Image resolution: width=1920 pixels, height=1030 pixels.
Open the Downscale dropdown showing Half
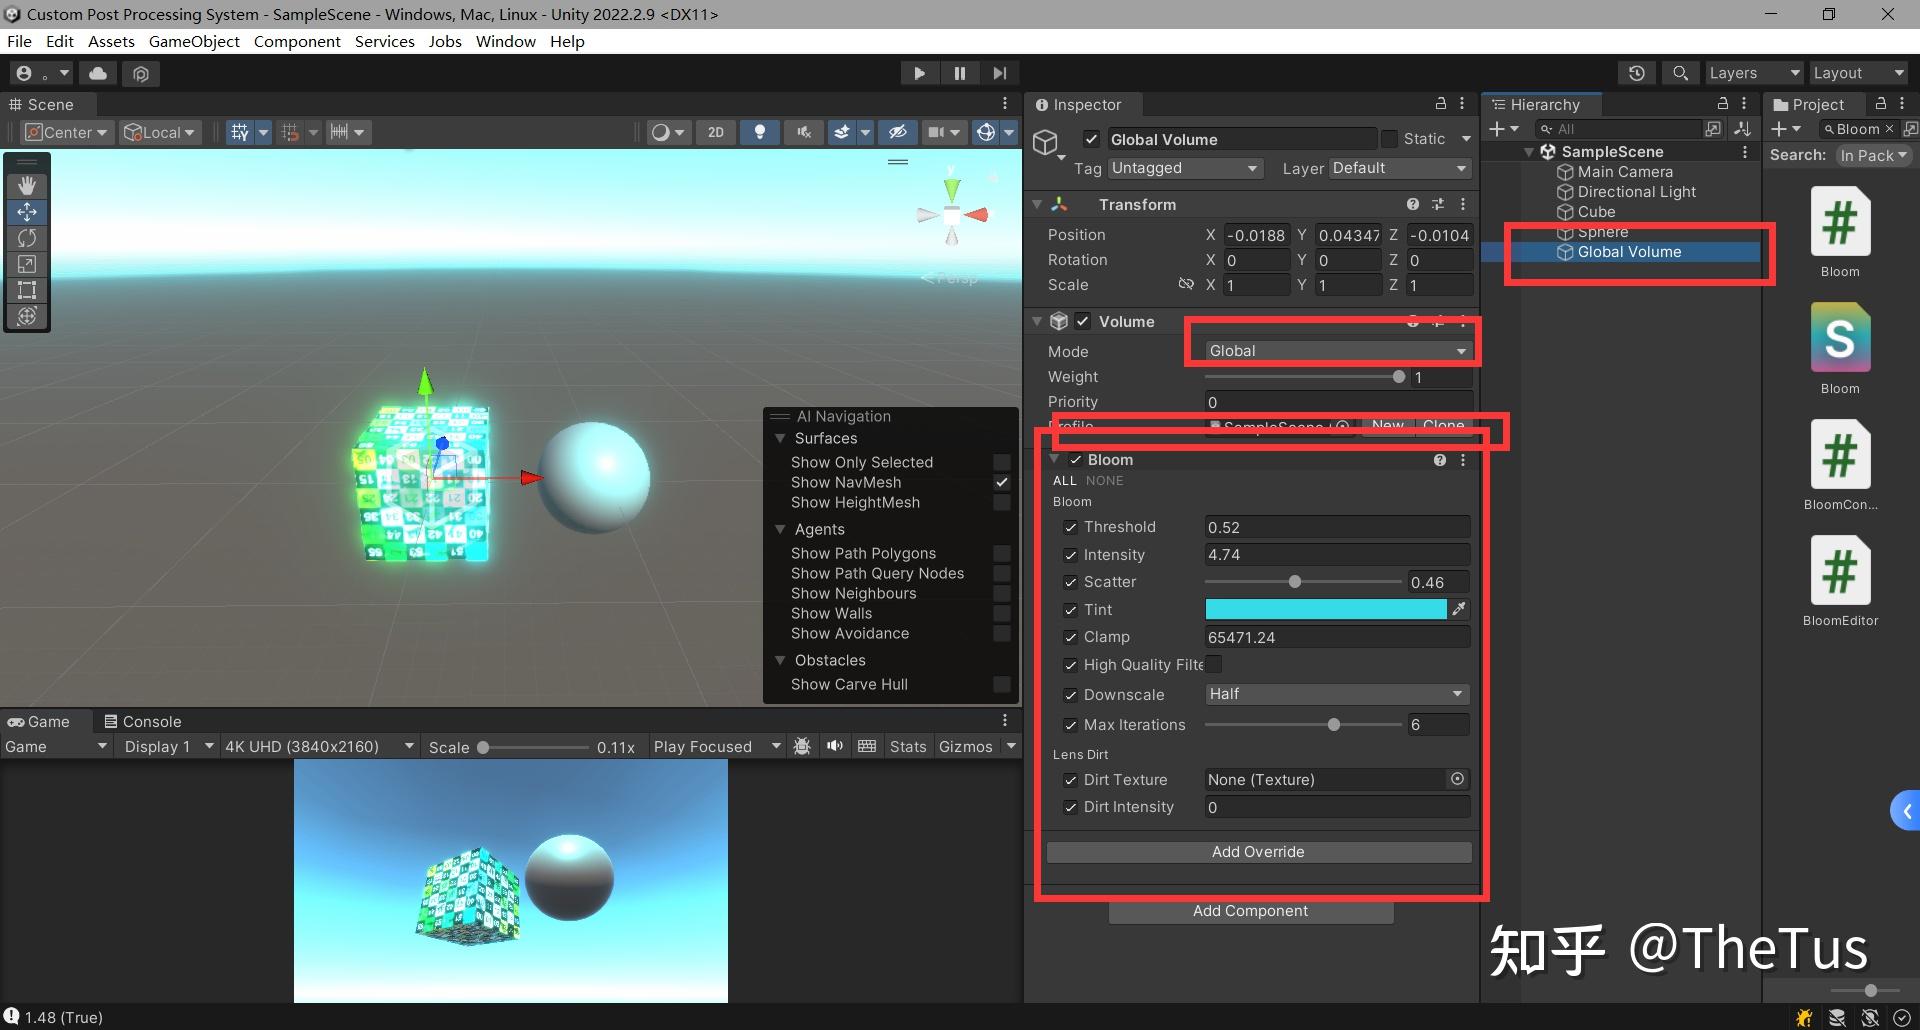(1336, 693)
